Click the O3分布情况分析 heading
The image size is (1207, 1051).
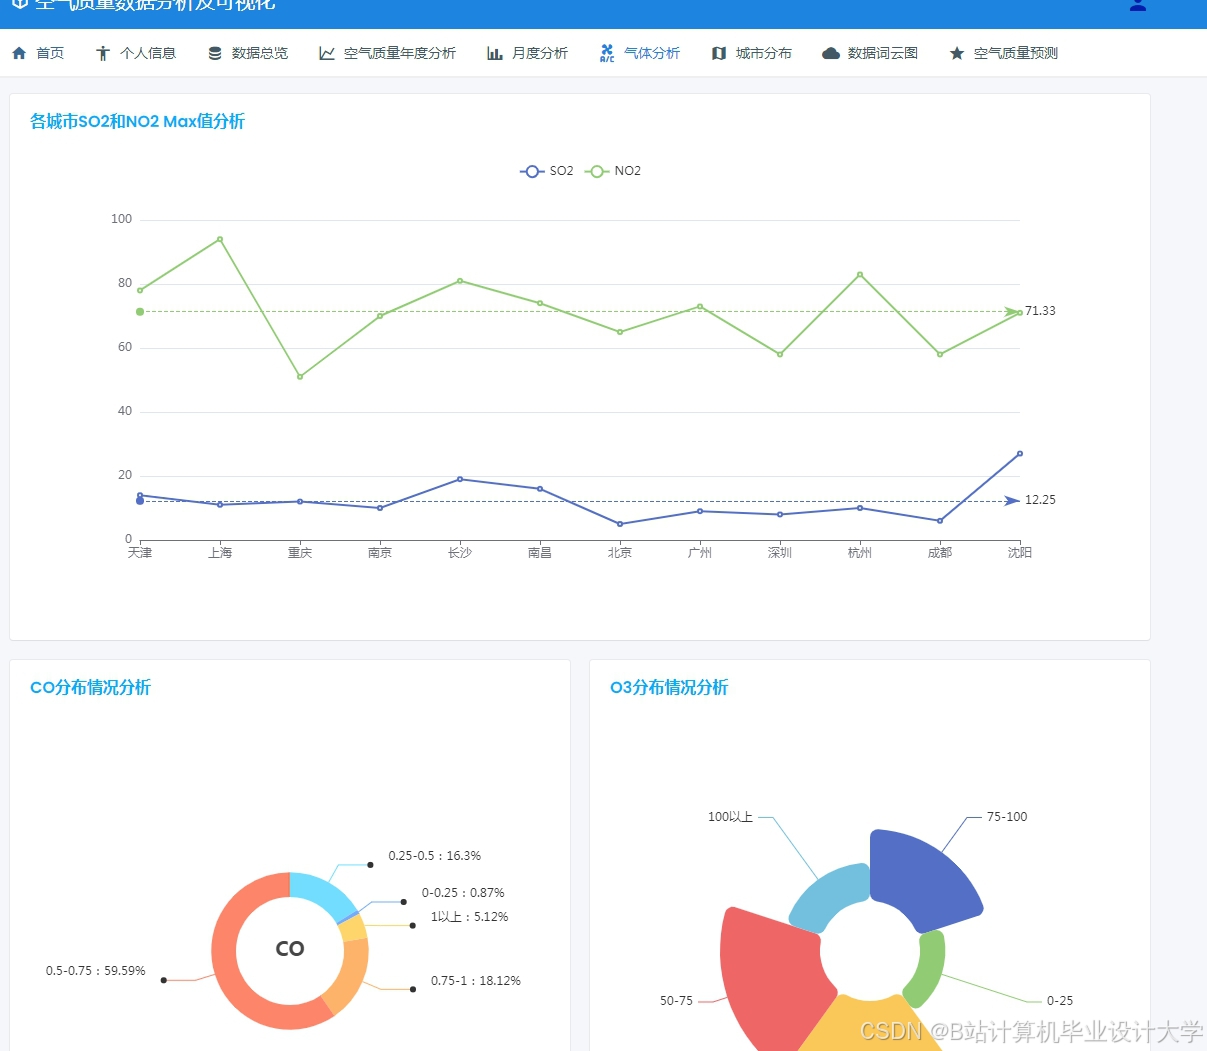(669, 687)
